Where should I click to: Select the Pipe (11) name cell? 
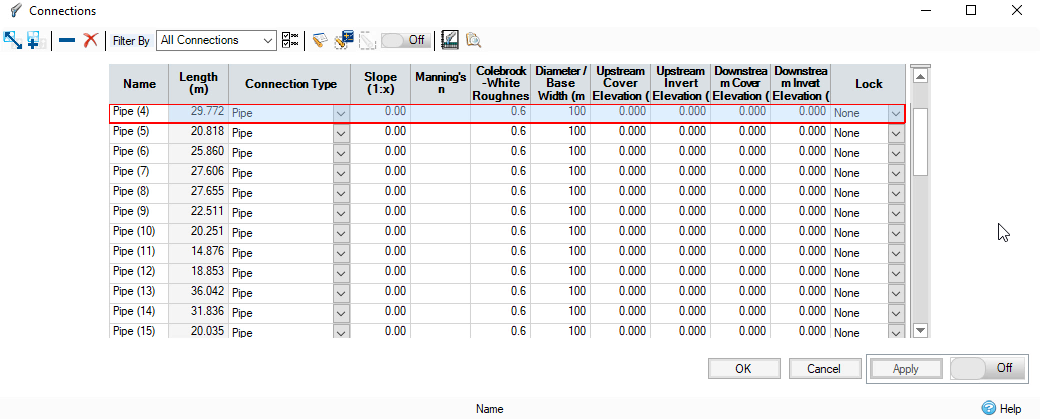pyautogui.click(x=139, y=251)
